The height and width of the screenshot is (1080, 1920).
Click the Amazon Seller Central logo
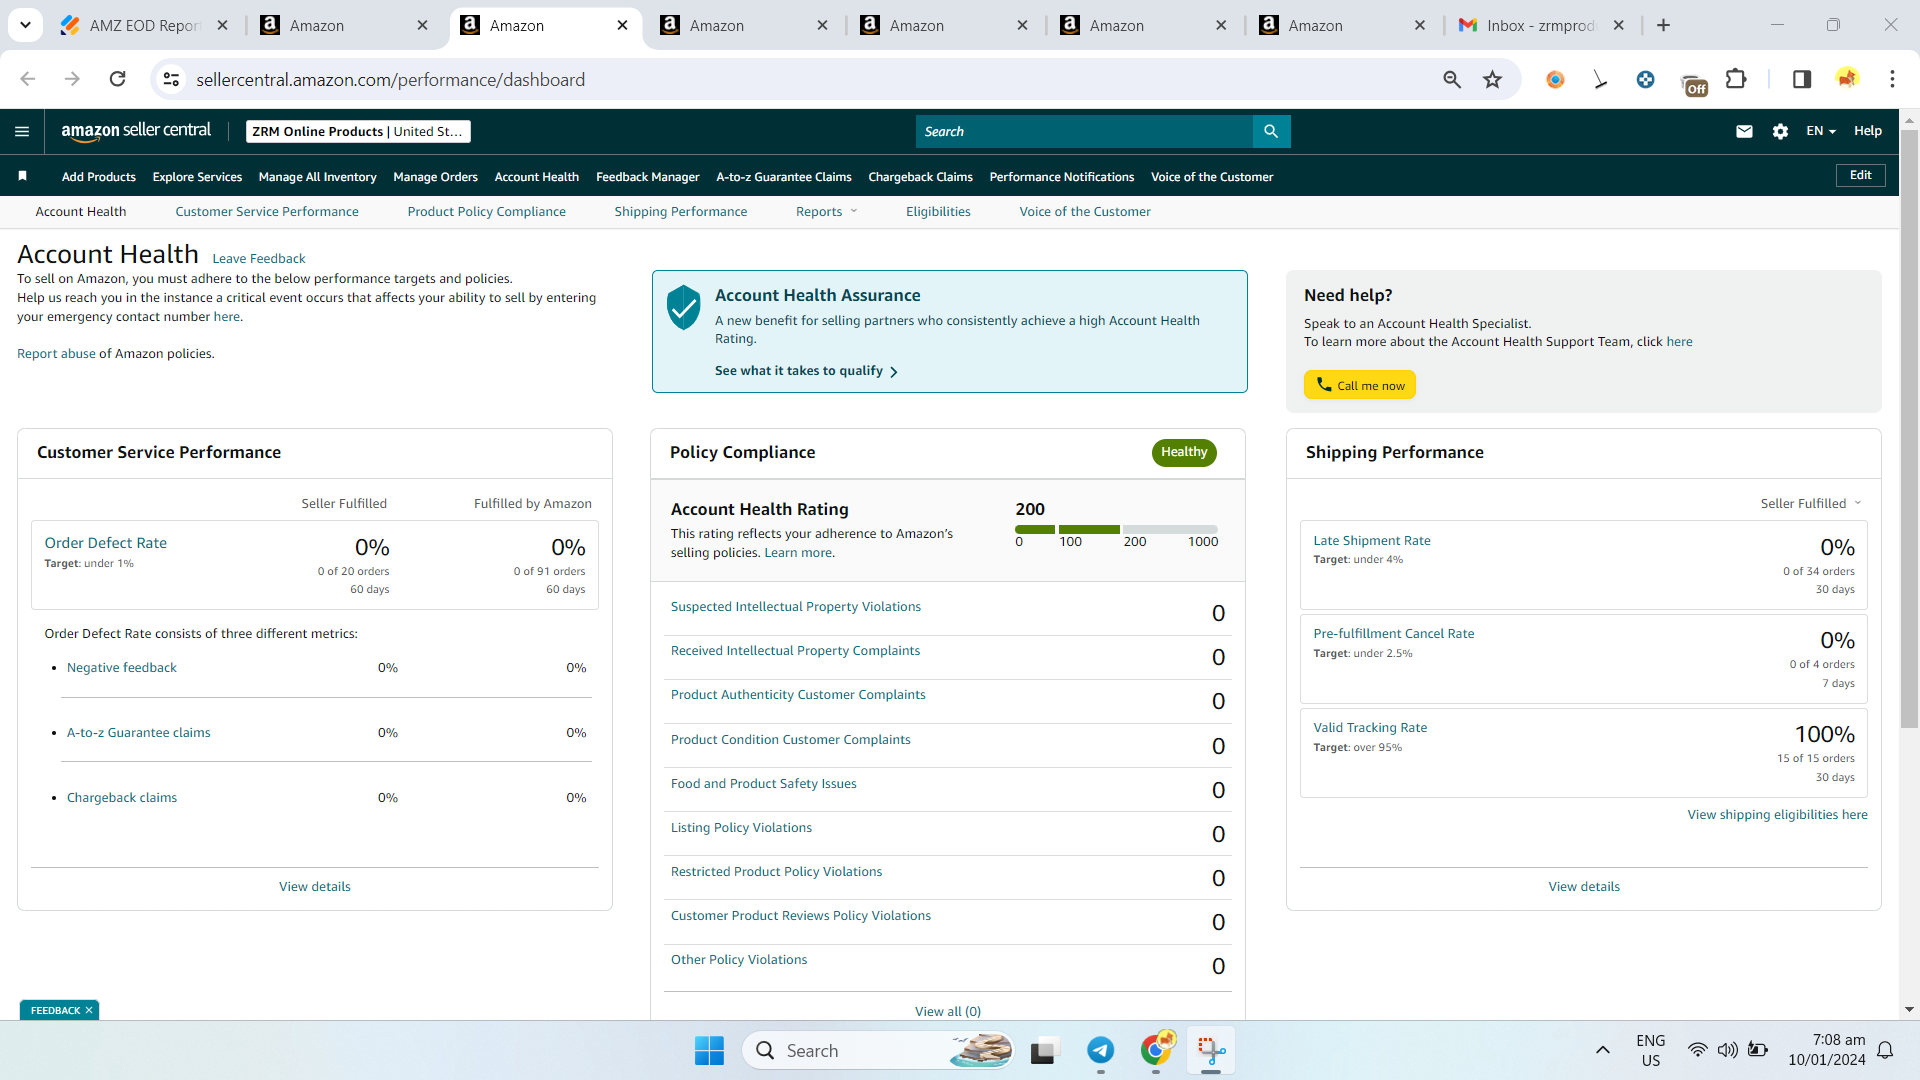(x=136, y=131)
